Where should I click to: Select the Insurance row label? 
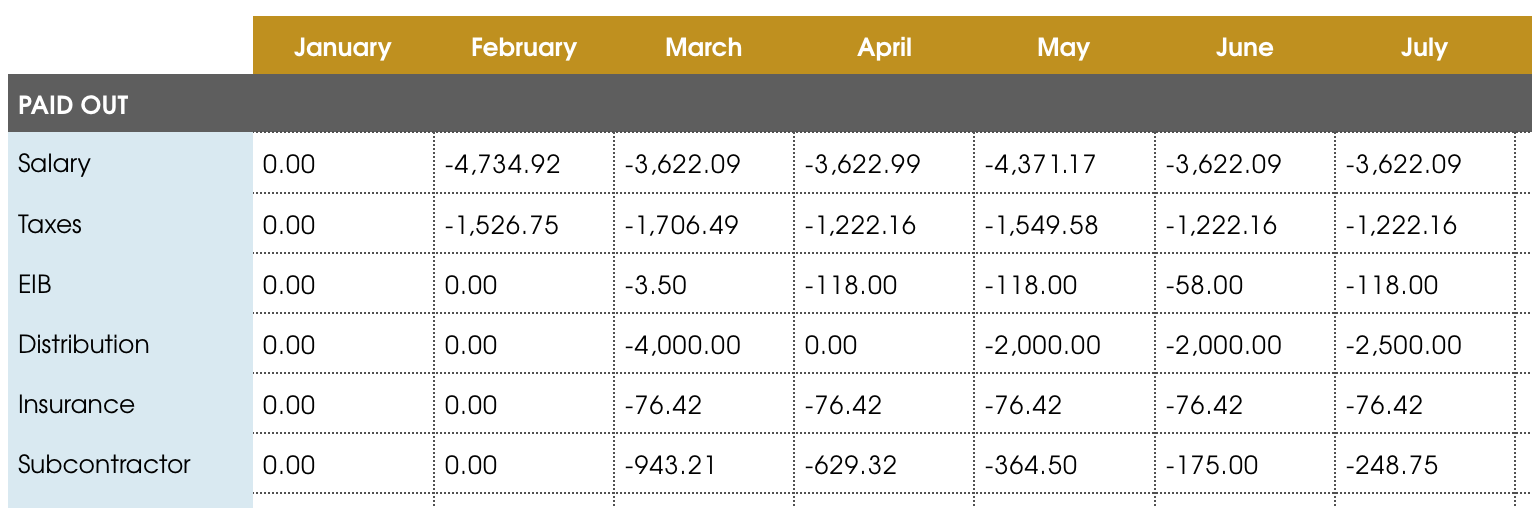[76, 404]
